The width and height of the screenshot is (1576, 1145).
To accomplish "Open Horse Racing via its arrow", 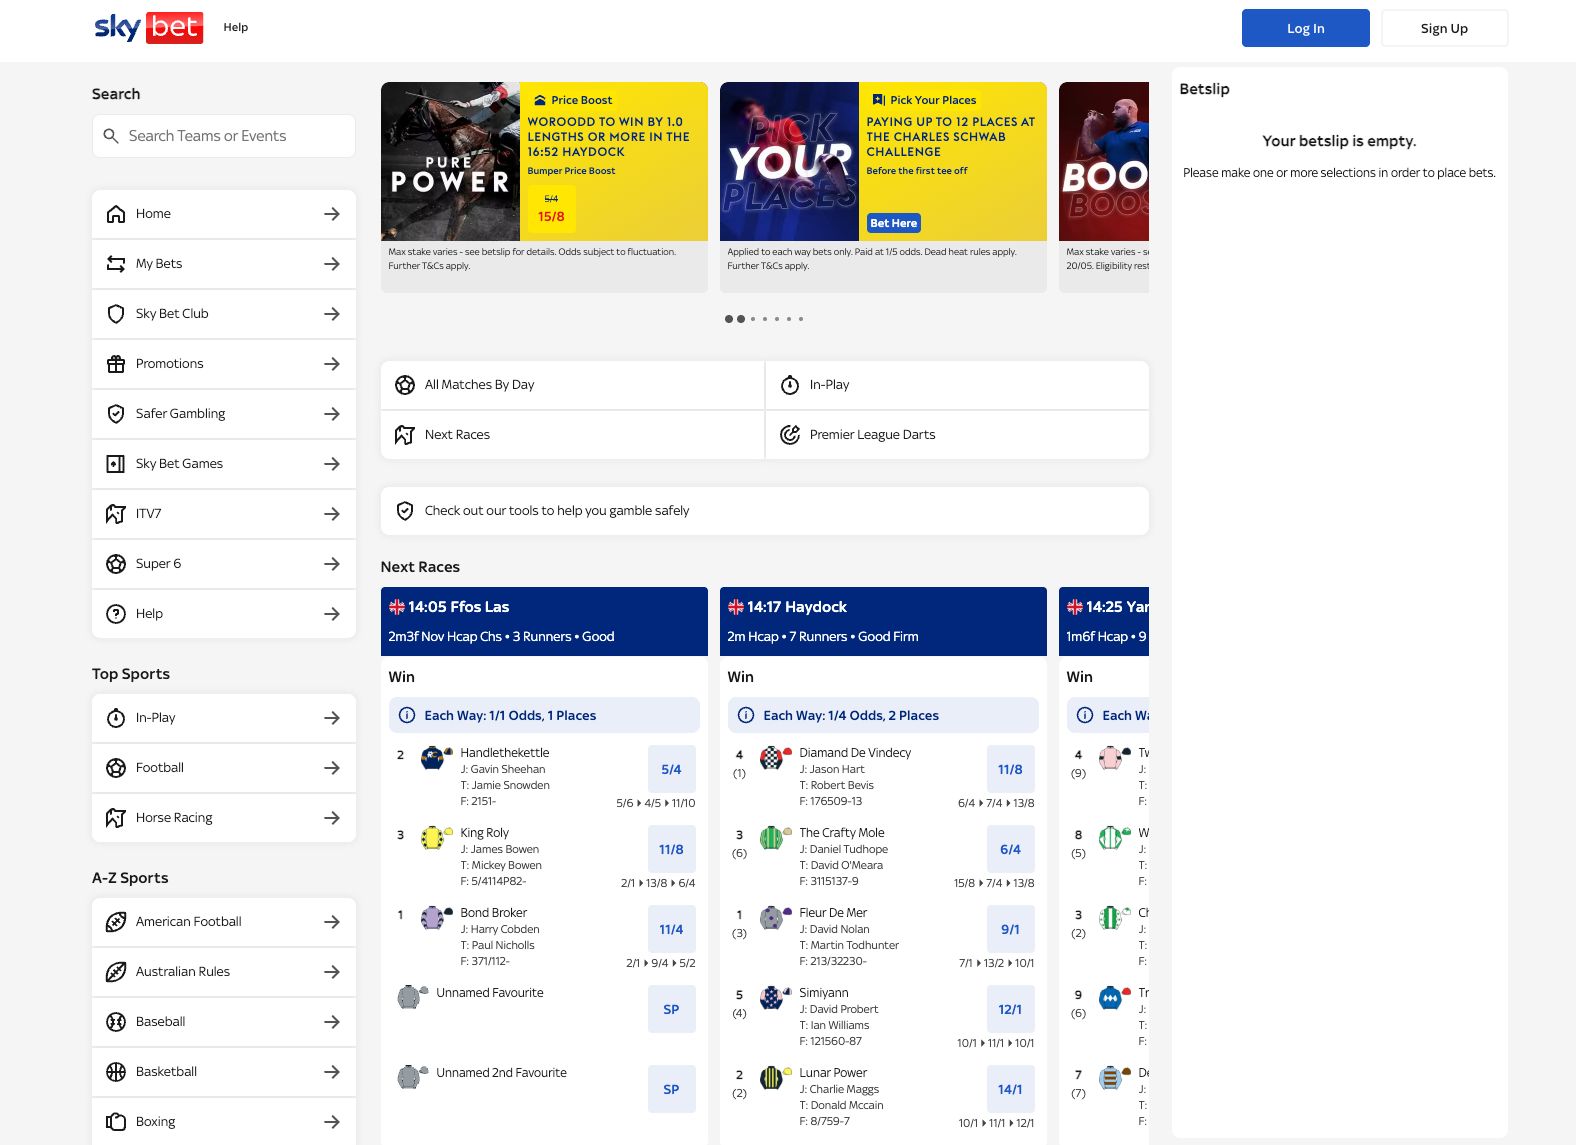I will tap(332, 818).
